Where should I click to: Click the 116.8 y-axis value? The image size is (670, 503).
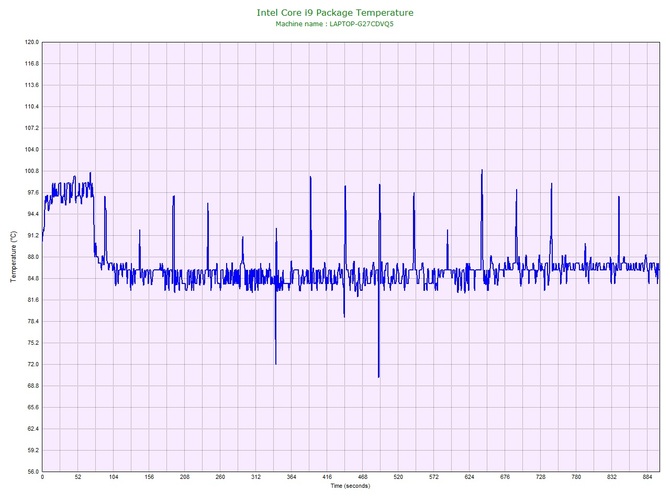(x=32, y=64)
